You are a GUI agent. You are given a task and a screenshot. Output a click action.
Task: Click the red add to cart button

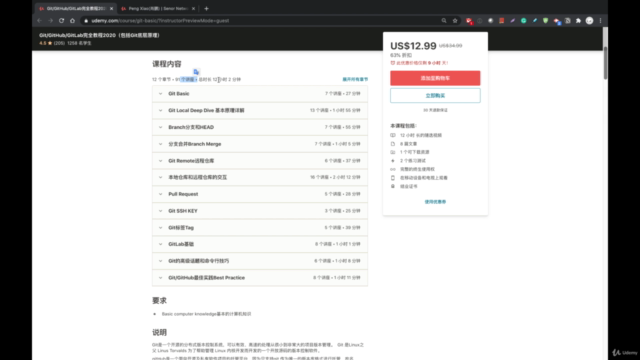point(435,78)
